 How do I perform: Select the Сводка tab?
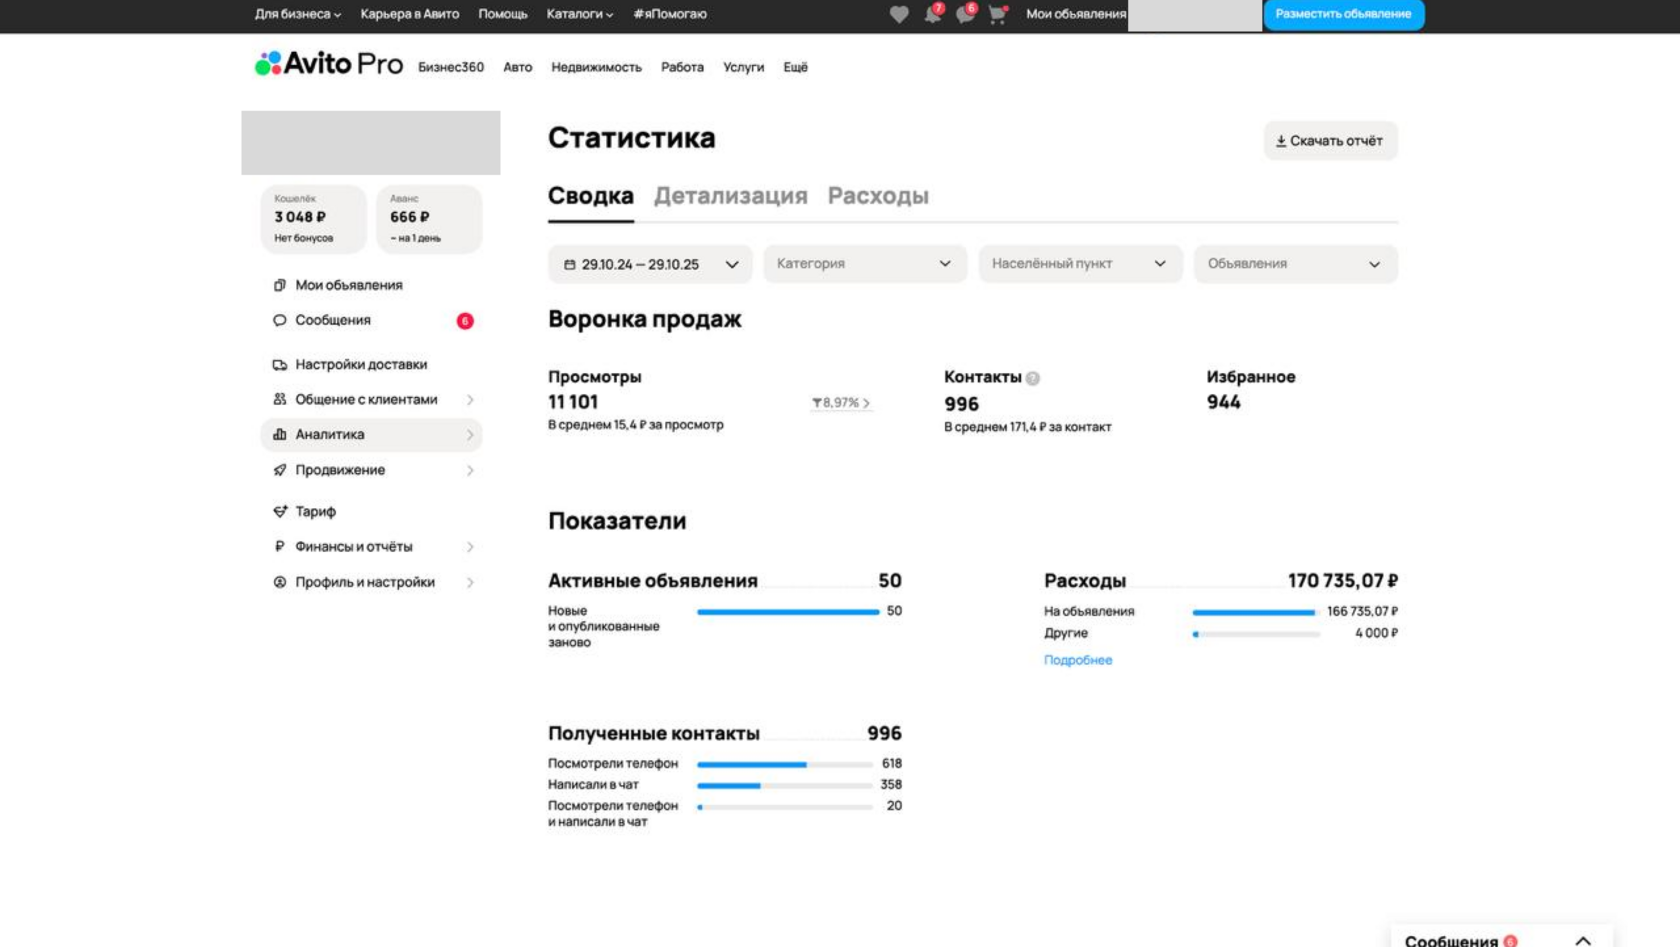point(591,196)
